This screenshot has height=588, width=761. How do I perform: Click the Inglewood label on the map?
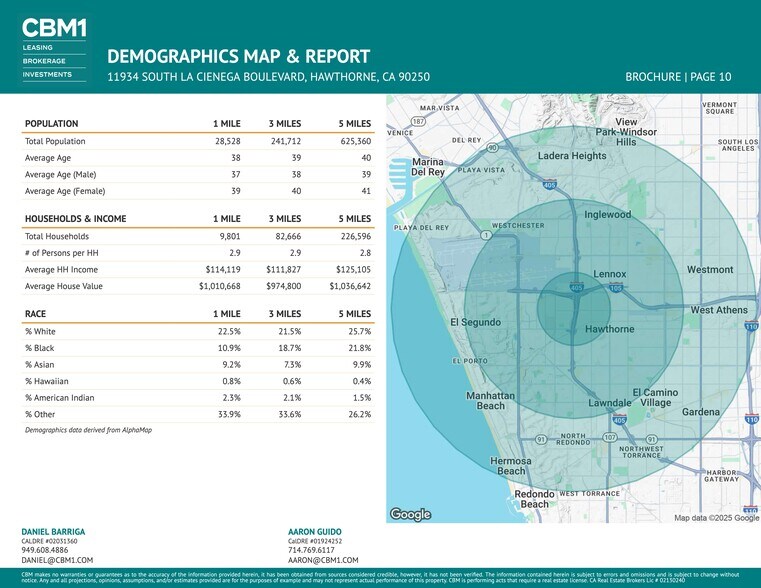(x=608, y=214)
